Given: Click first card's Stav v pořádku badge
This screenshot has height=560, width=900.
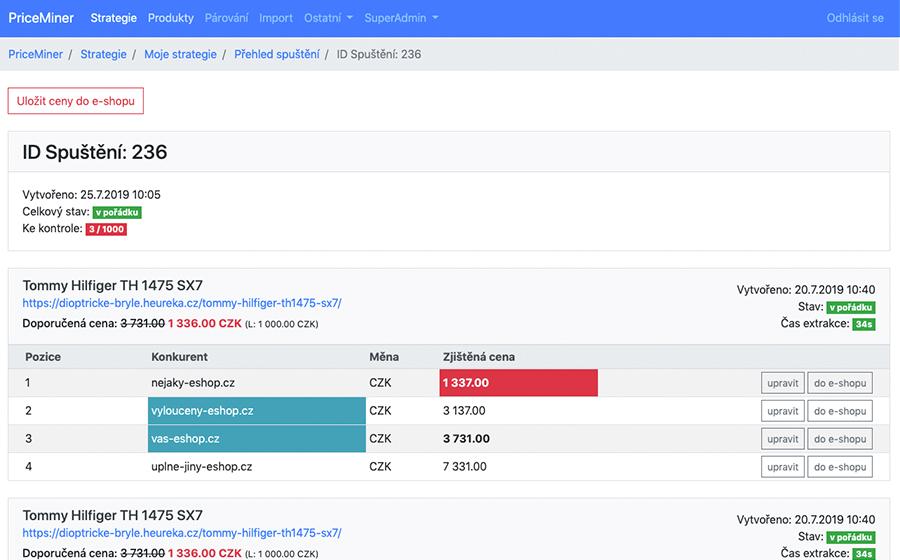Looking at the screenshot, I should 851,308.
